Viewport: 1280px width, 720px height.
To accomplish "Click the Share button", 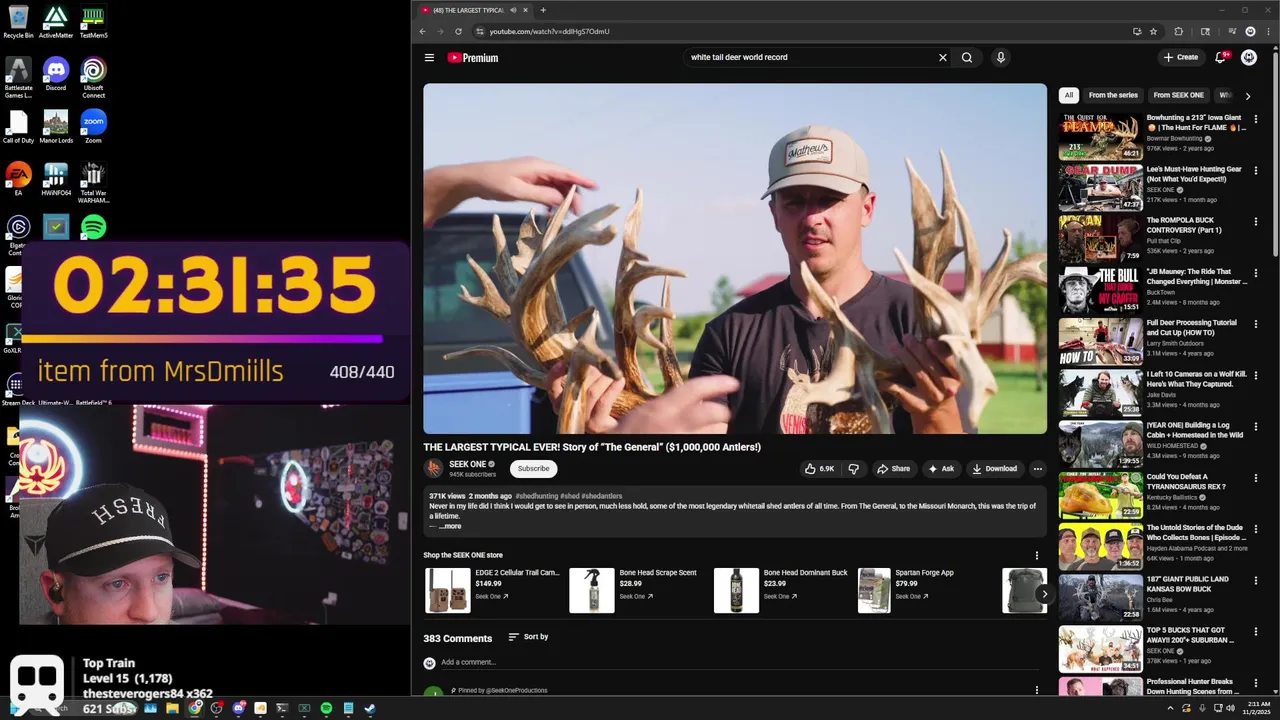I will tap(893, 469).
